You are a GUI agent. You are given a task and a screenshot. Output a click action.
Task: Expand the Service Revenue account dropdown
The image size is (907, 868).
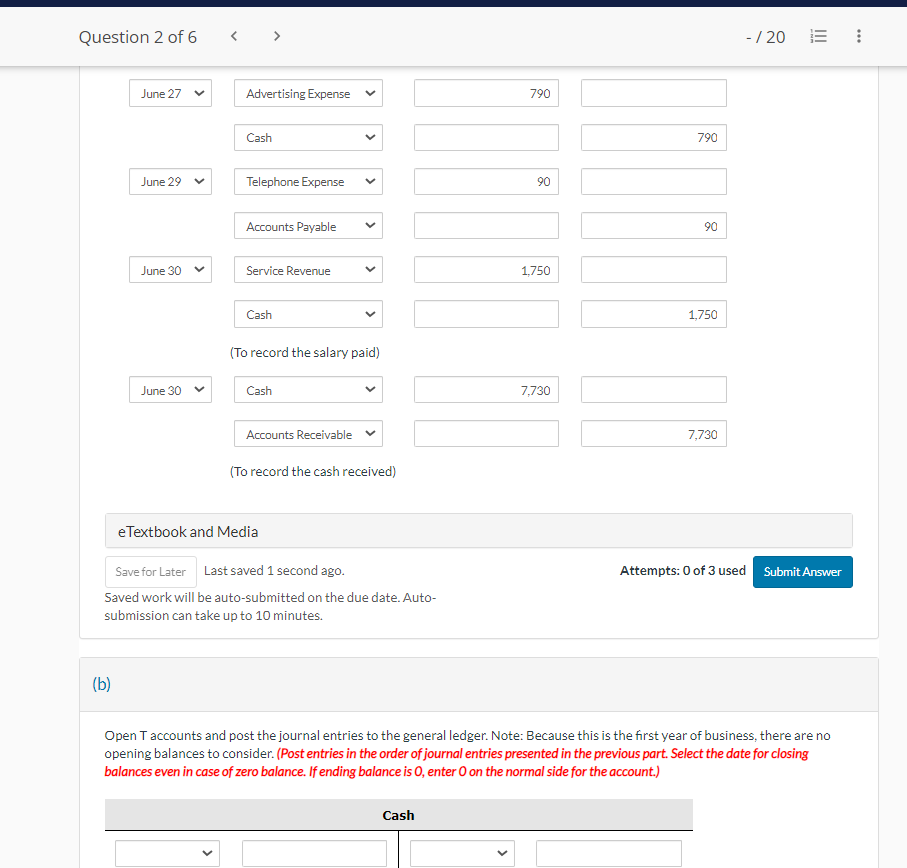pos(308,269)
